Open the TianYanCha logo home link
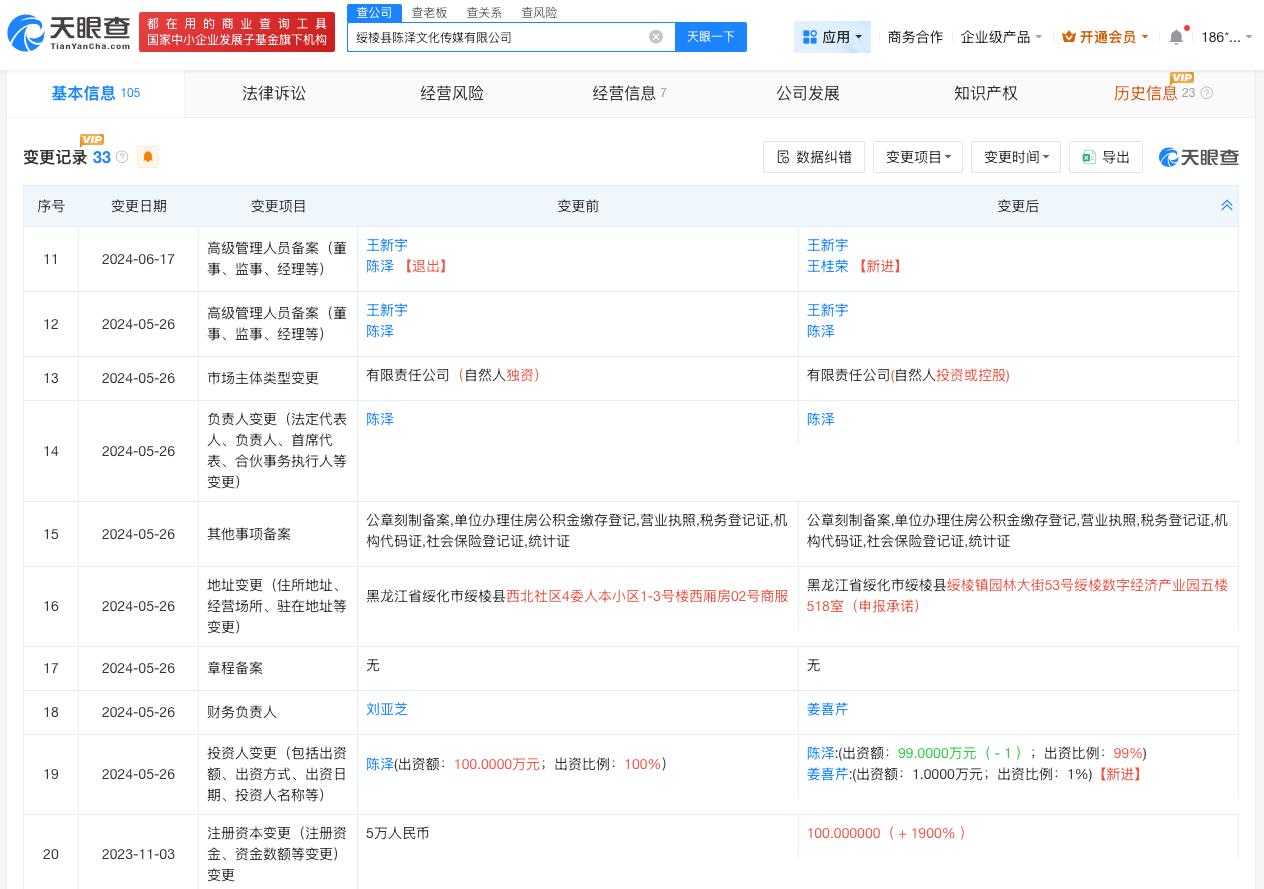This screenshot has width=1264, height=889. tap(69, 33)
